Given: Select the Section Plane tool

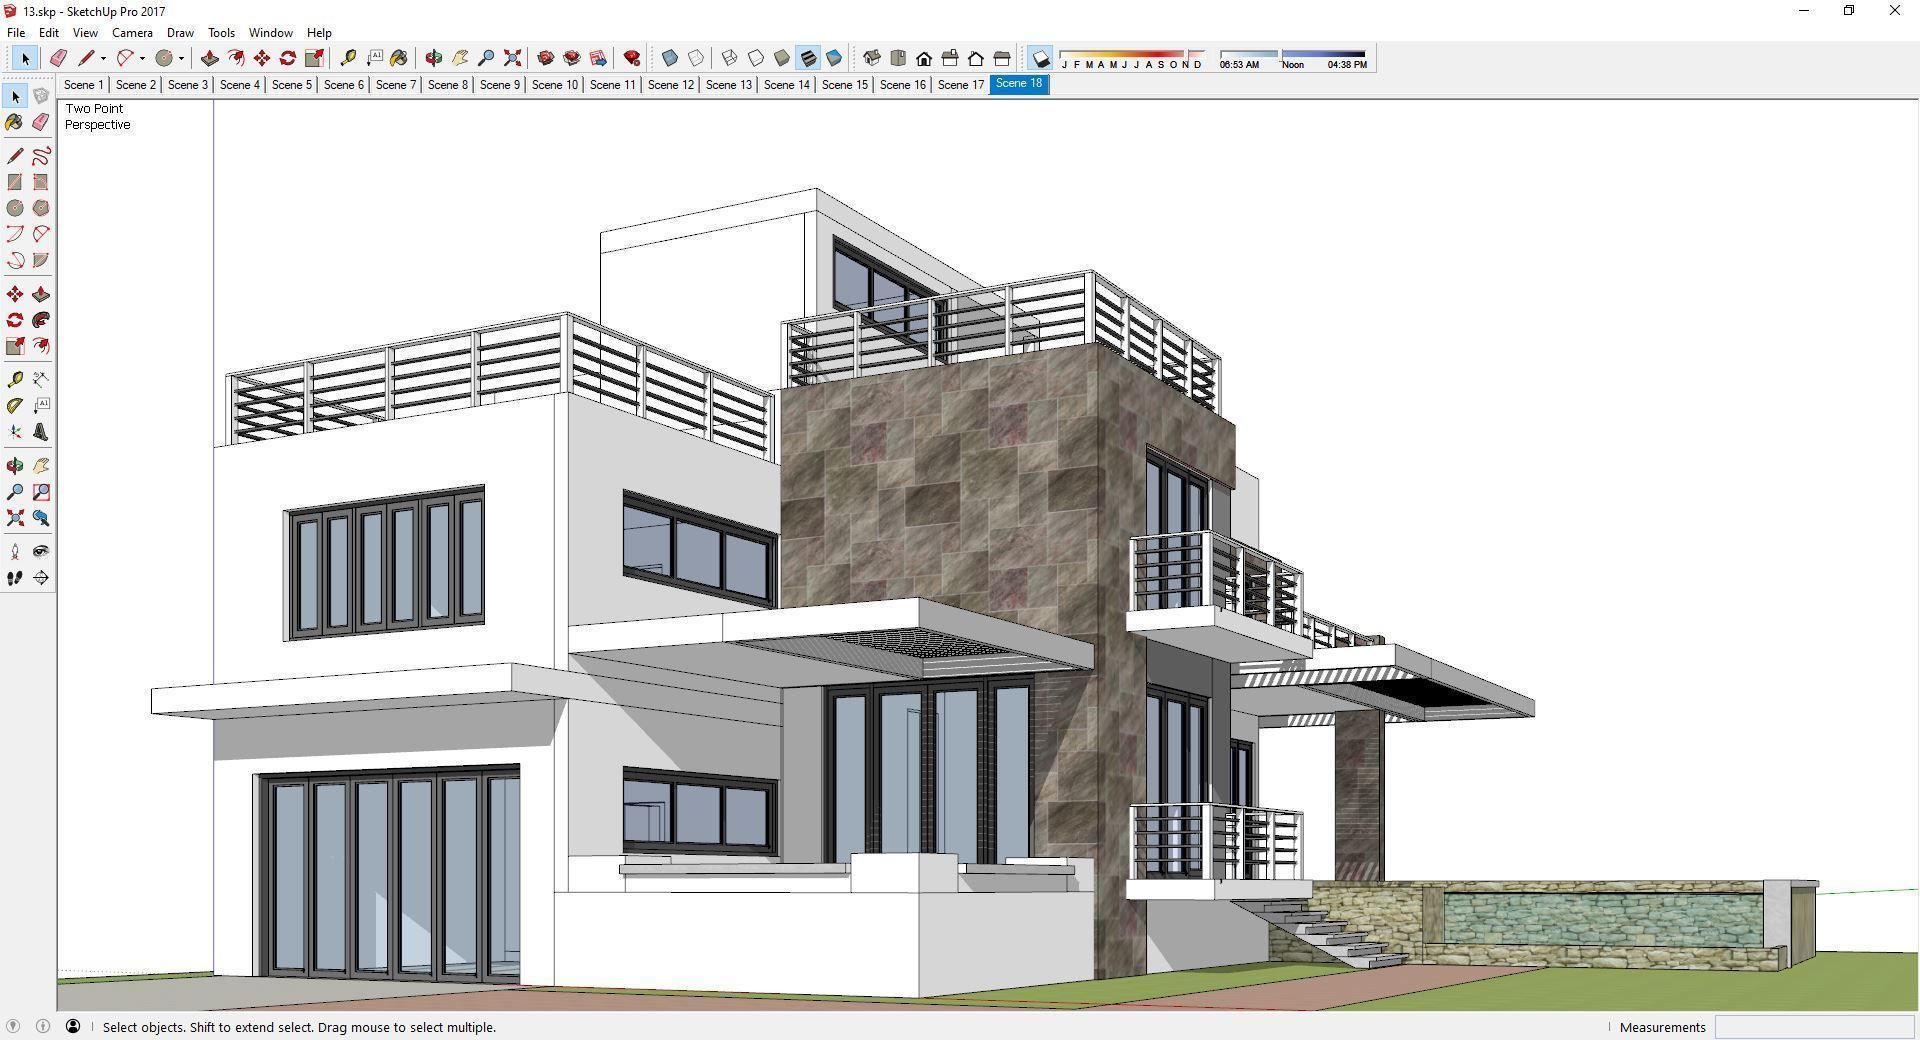Looking at the screenshot, I should pyautogui.click(x=41, y=578).
